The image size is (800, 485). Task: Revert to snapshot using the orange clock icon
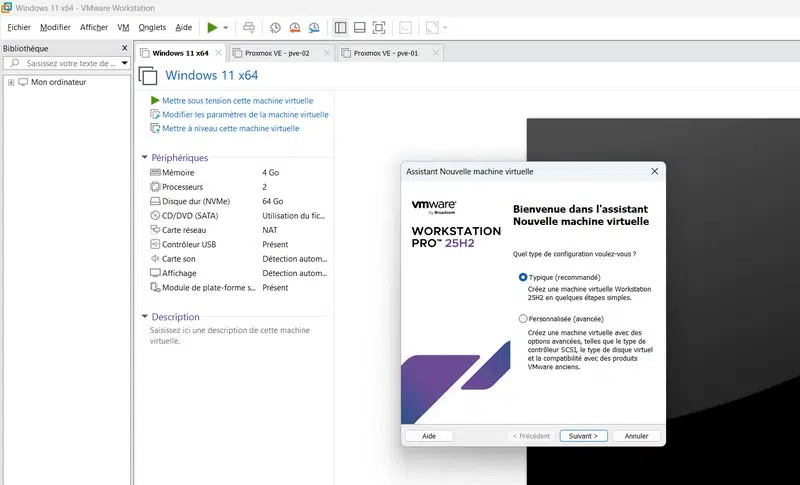[294, 28]
